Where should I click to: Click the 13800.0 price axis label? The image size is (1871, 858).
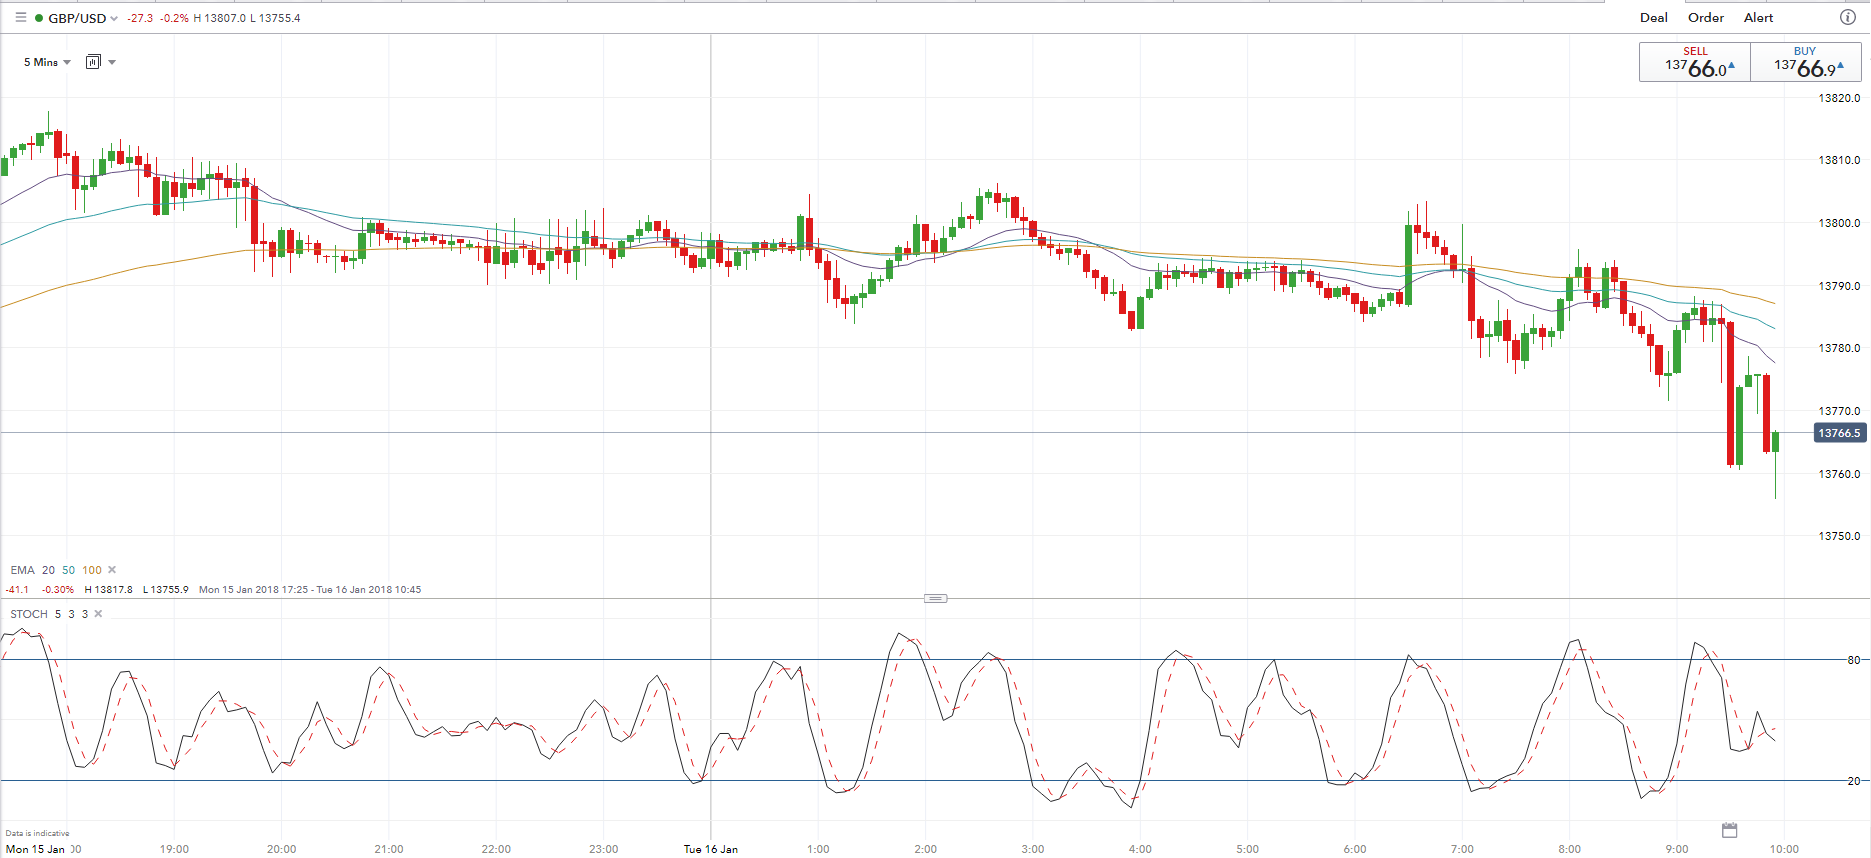pos(1839,223)
